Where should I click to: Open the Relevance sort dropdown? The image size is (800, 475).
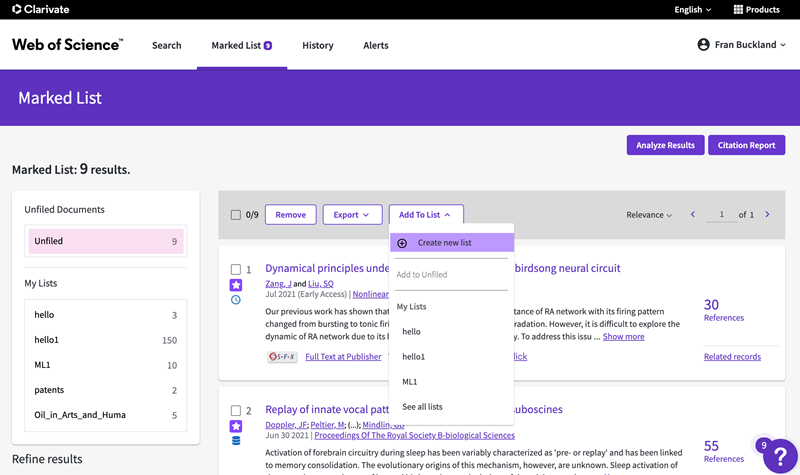[x=649, y=215]
